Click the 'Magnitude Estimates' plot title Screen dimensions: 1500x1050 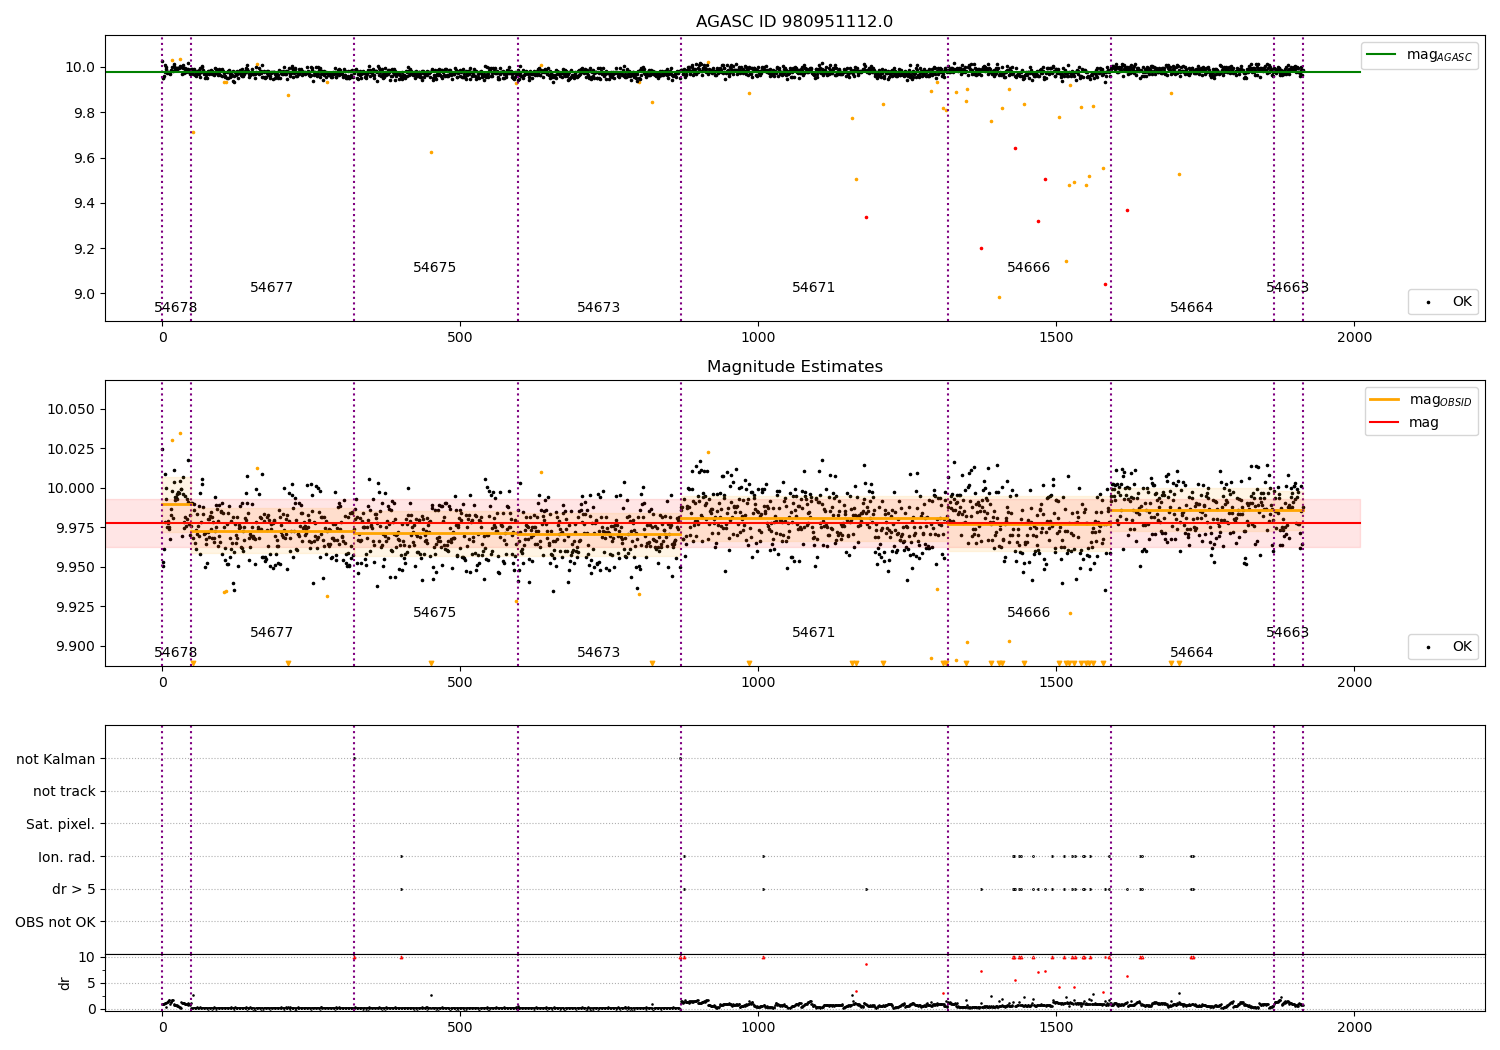(x=794, y=367)
